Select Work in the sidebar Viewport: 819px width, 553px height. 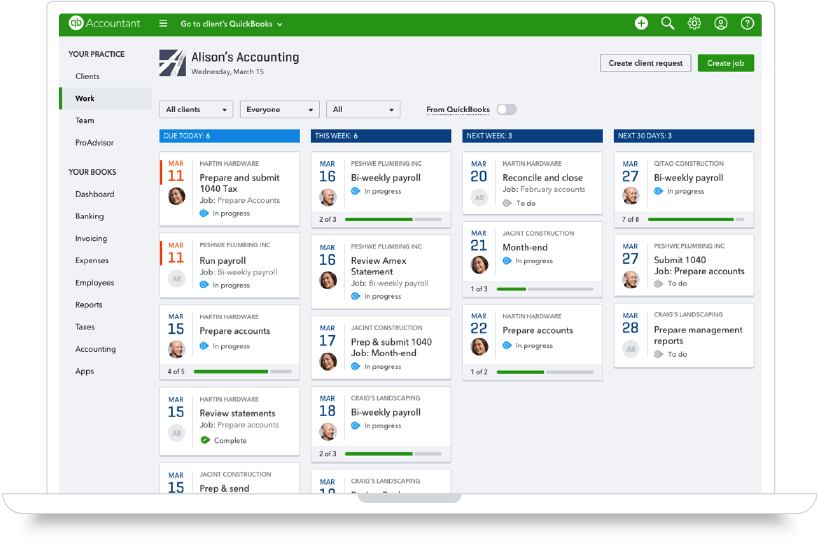[x=106, y=98]
